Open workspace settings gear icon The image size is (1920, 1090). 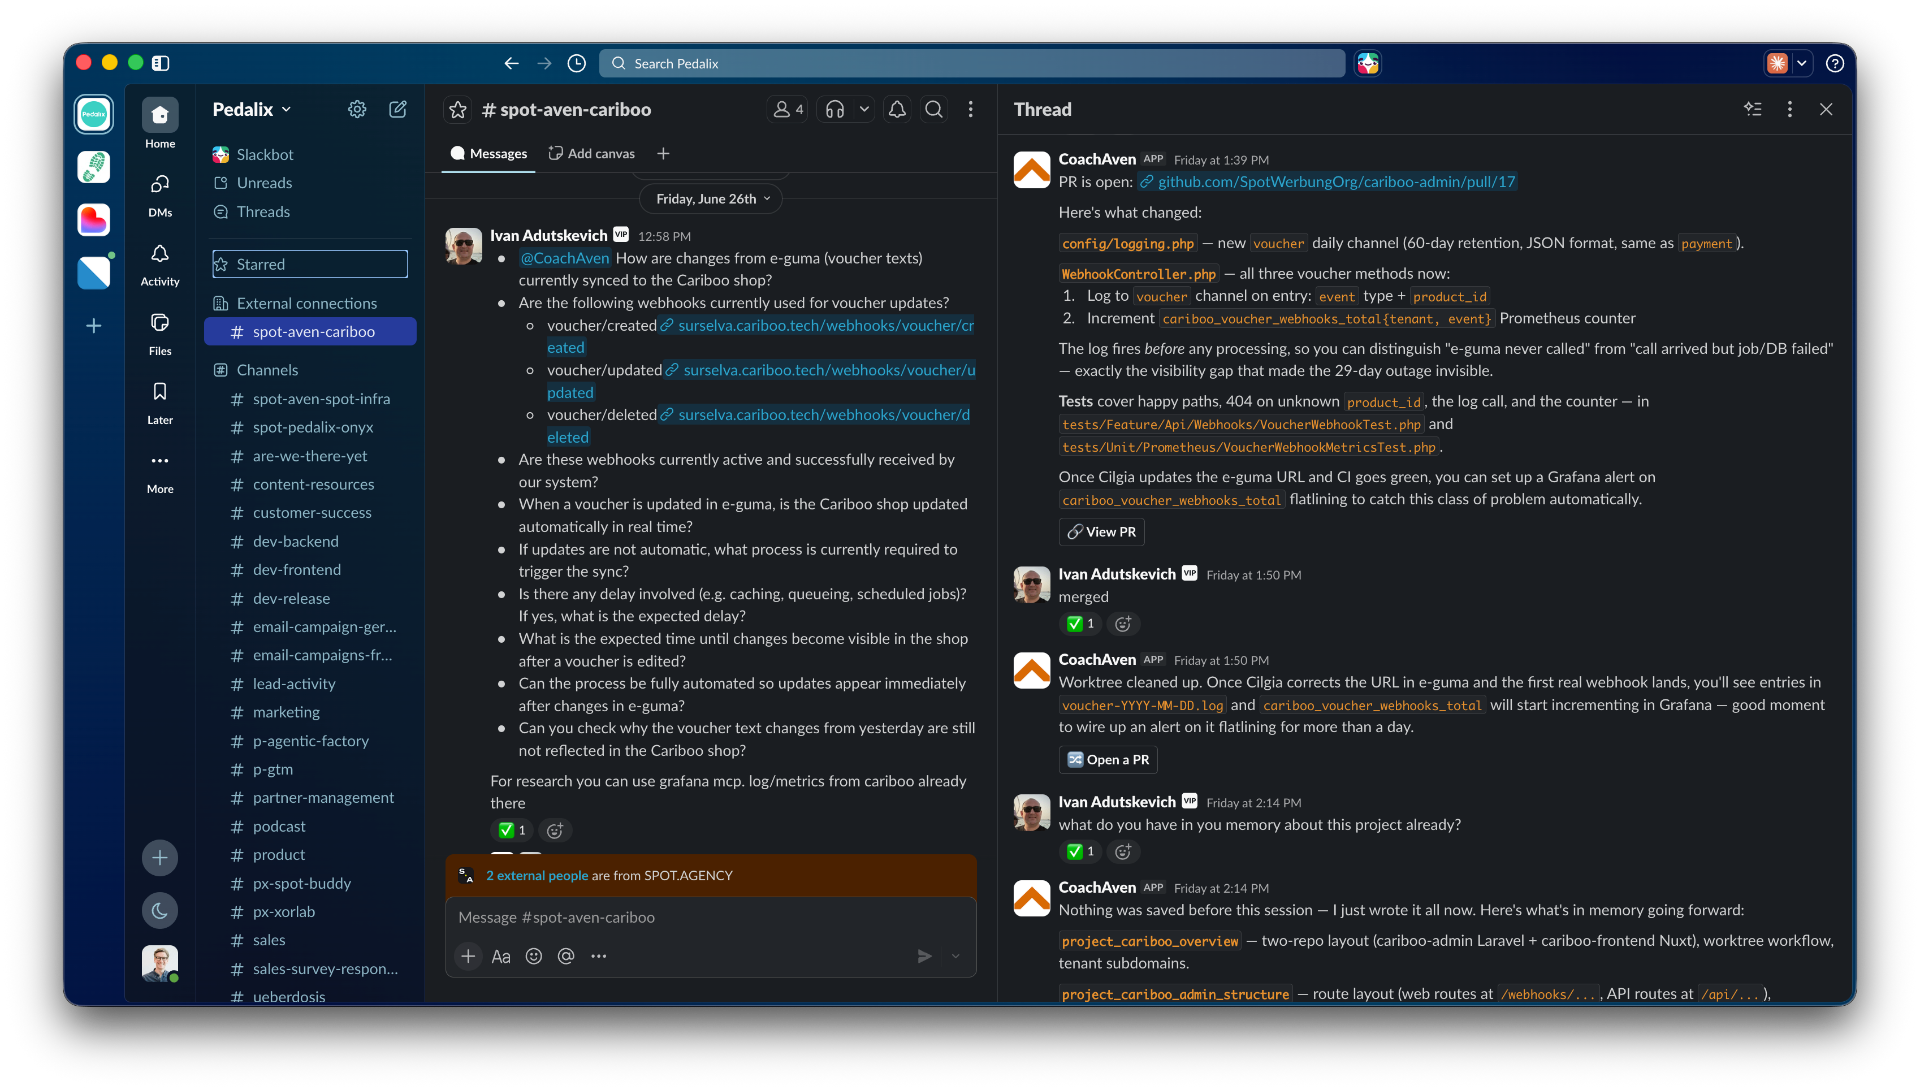tap(357, 110)
